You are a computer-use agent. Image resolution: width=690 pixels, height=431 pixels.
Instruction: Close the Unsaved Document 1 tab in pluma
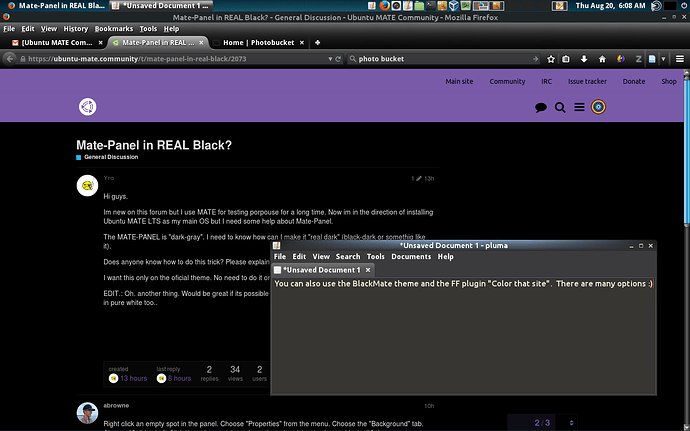tap(368, 270)
